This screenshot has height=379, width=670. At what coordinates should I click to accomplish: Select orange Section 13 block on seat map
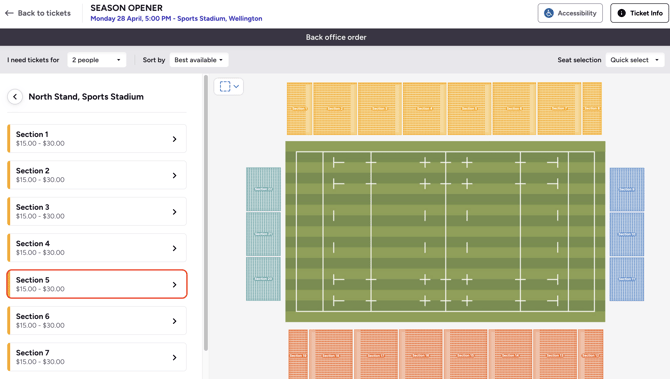pos(555,354)
